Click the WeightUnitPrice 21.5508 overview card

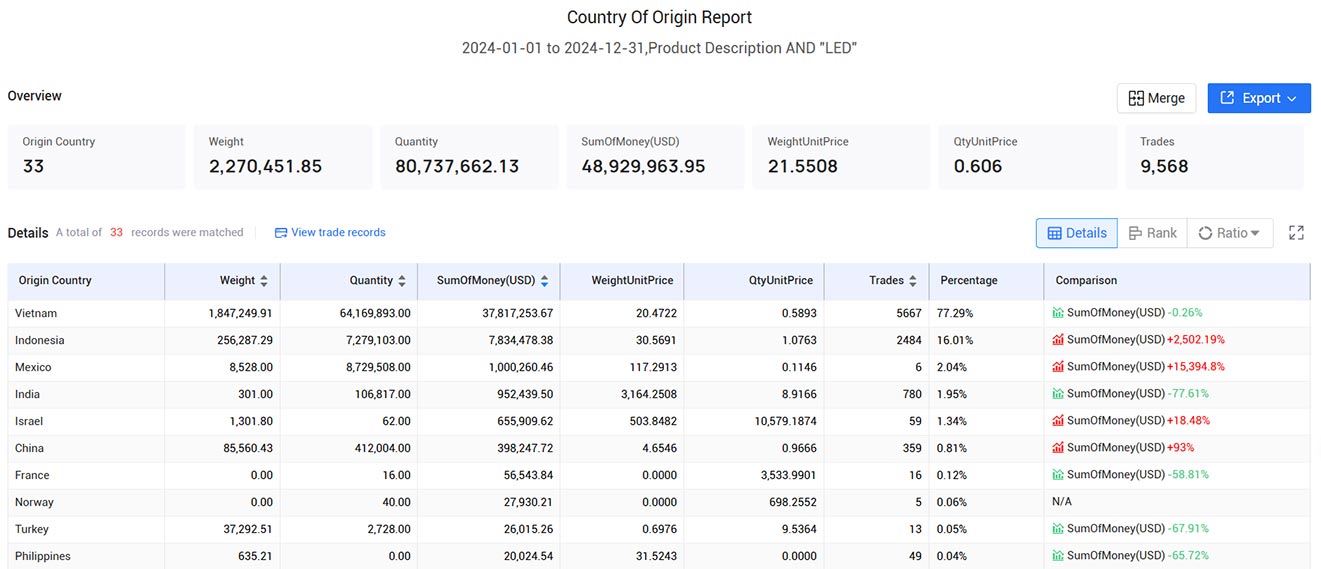click(841, 157)
